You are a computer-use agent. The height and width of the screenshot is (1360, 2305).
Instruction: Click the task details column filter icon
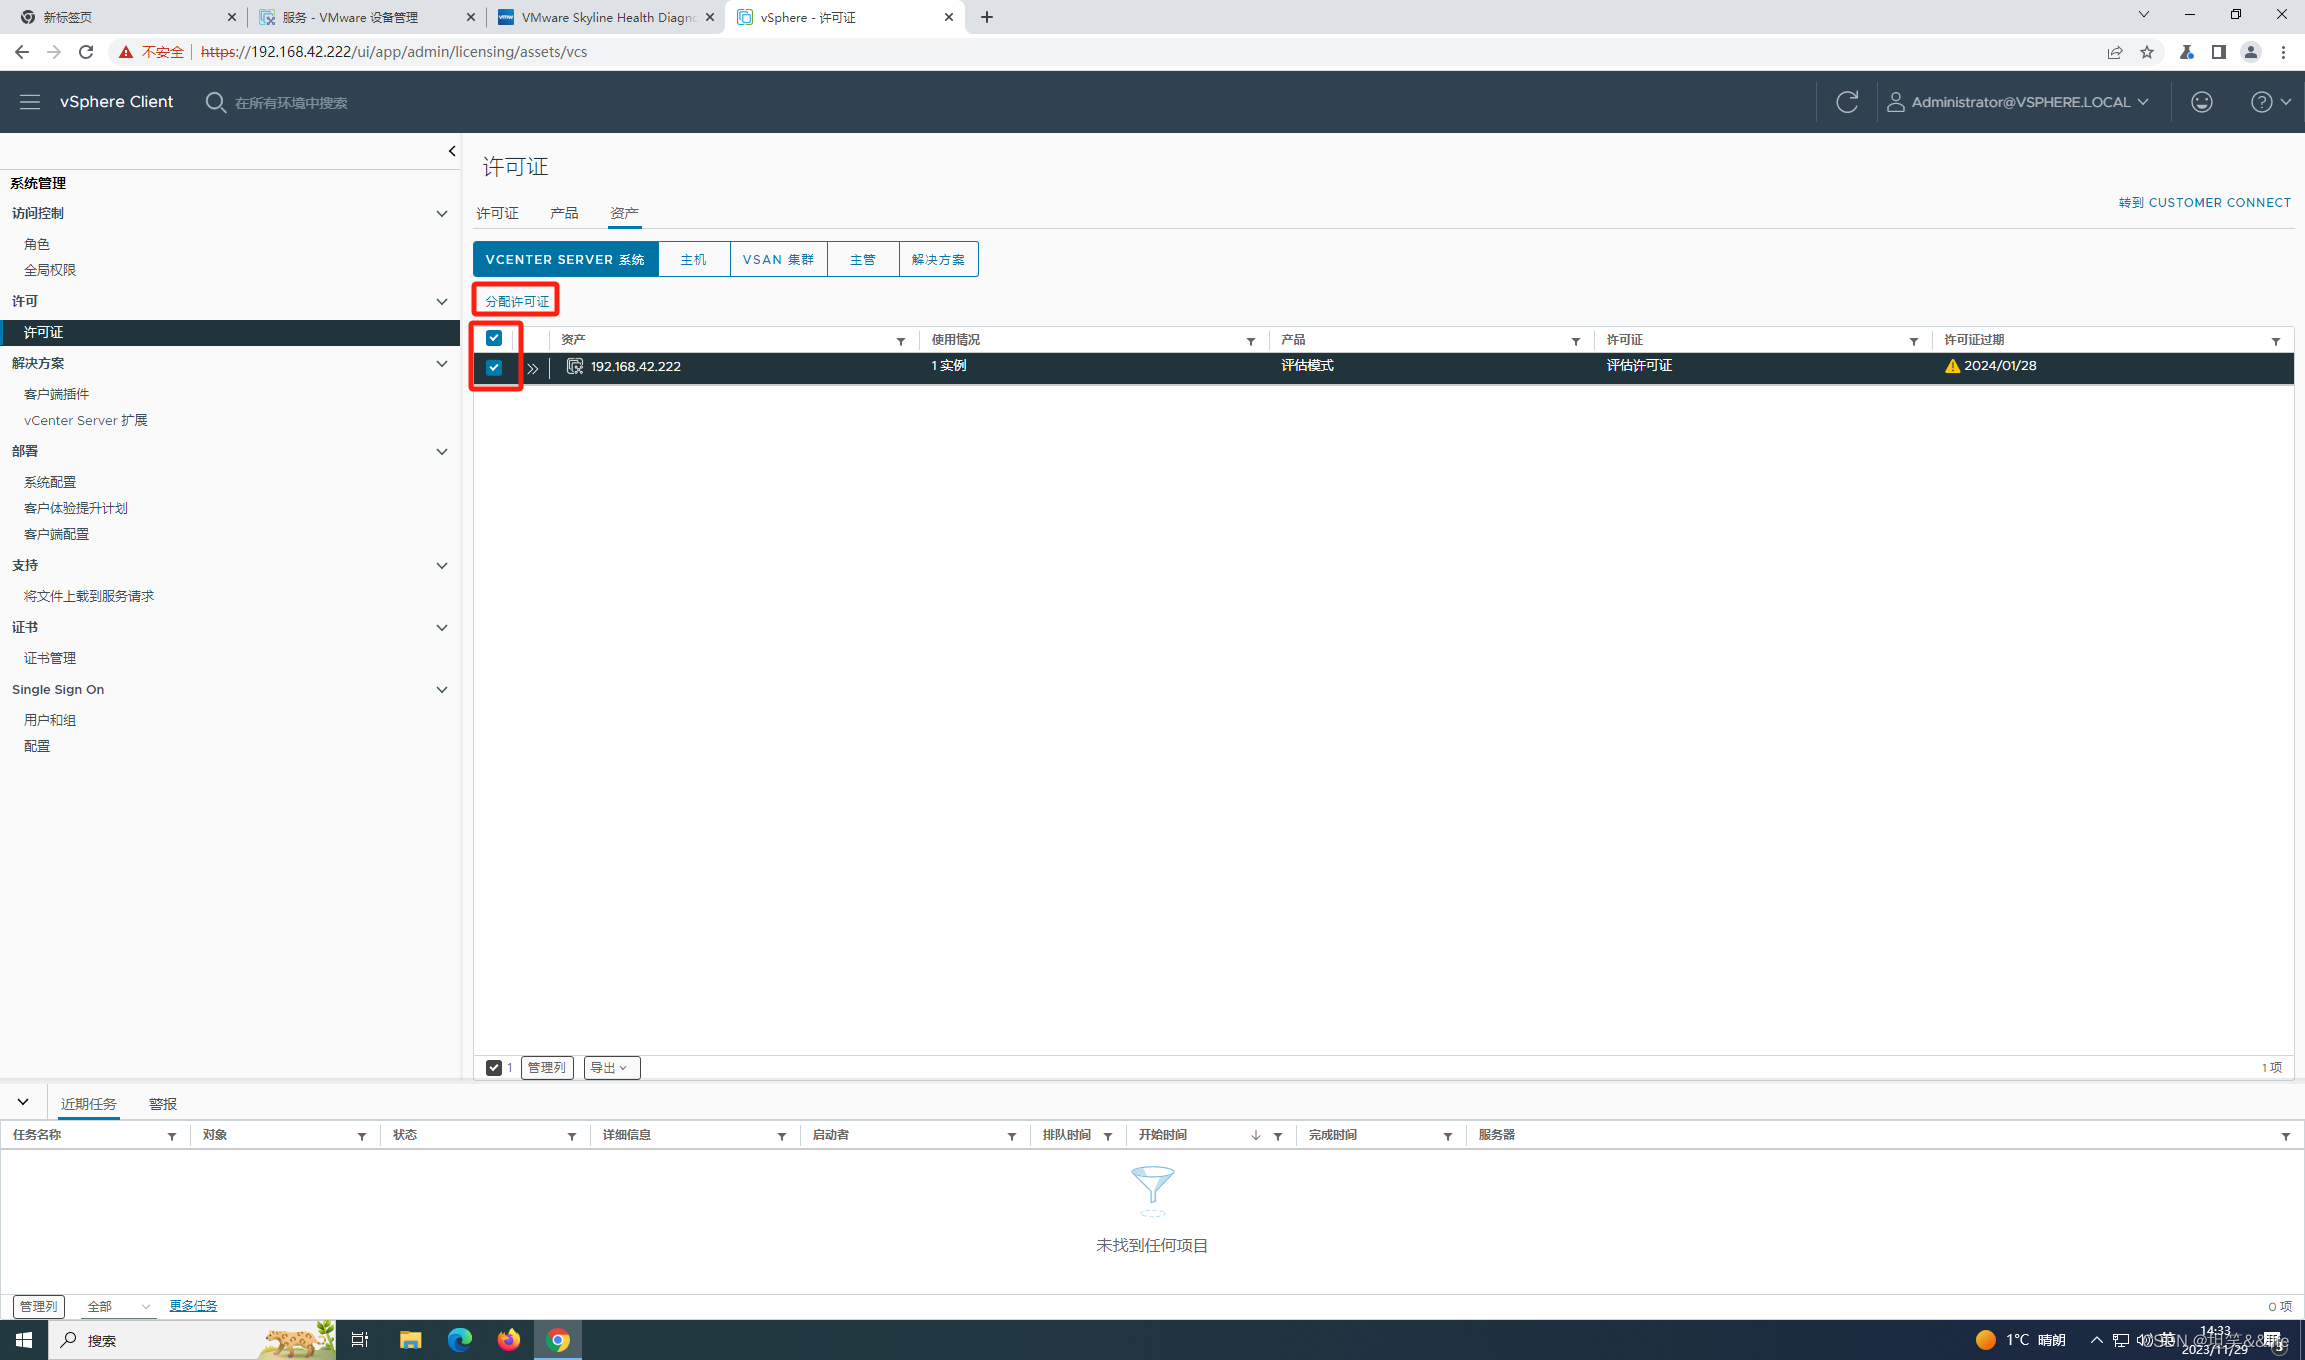pos(782,1136)
